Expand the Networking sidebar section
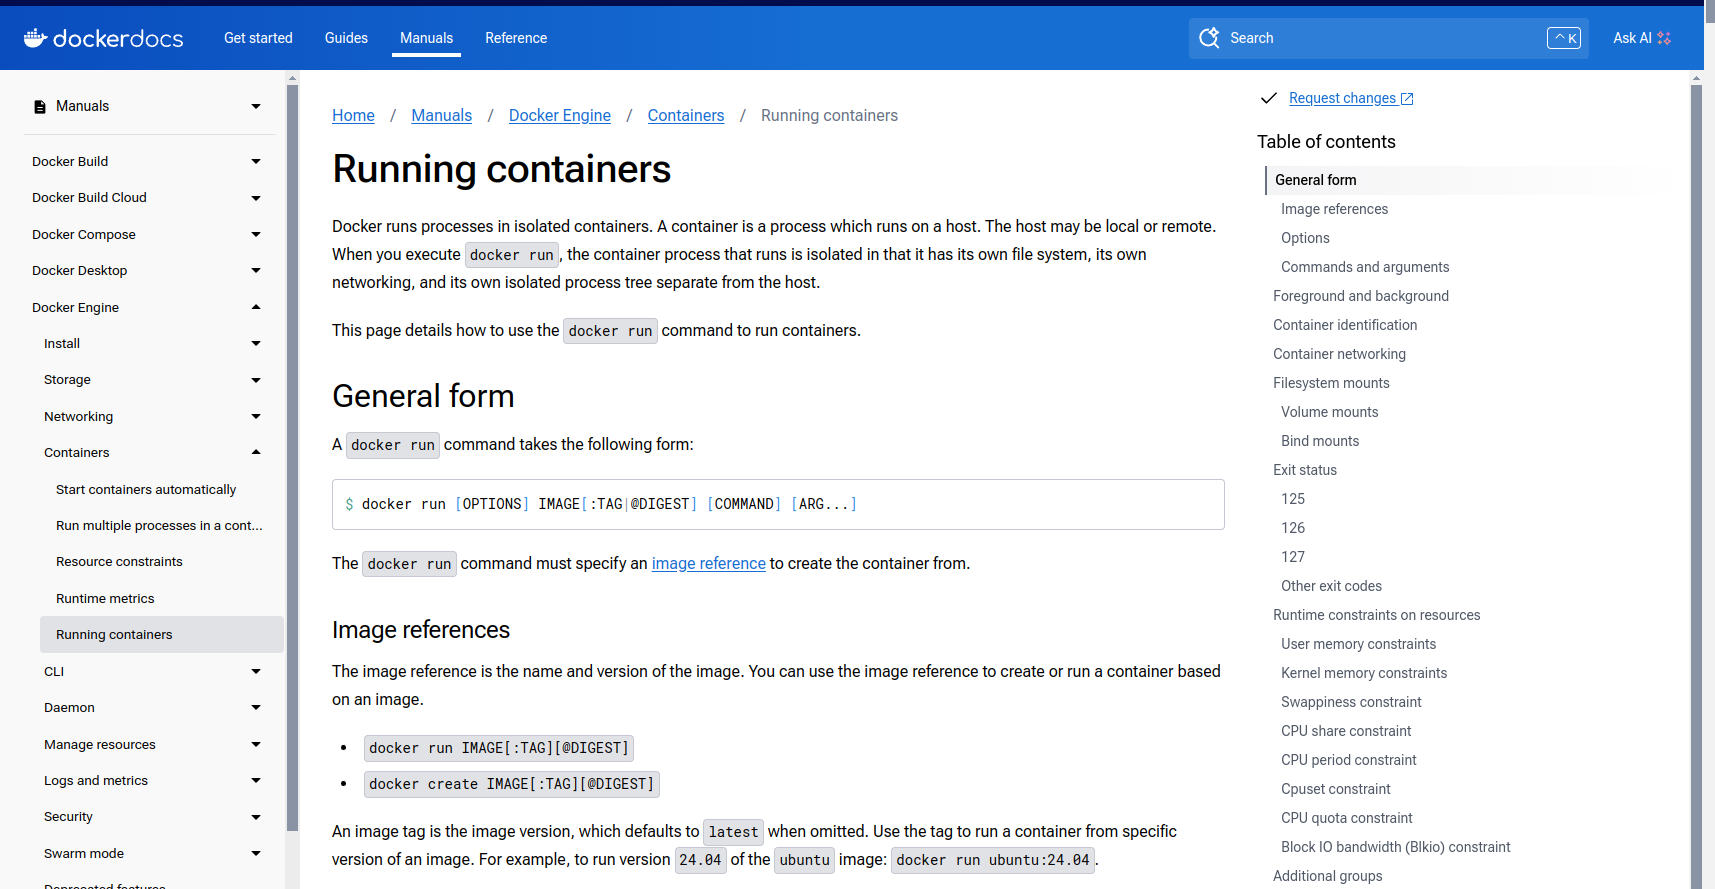 [256, 417]
